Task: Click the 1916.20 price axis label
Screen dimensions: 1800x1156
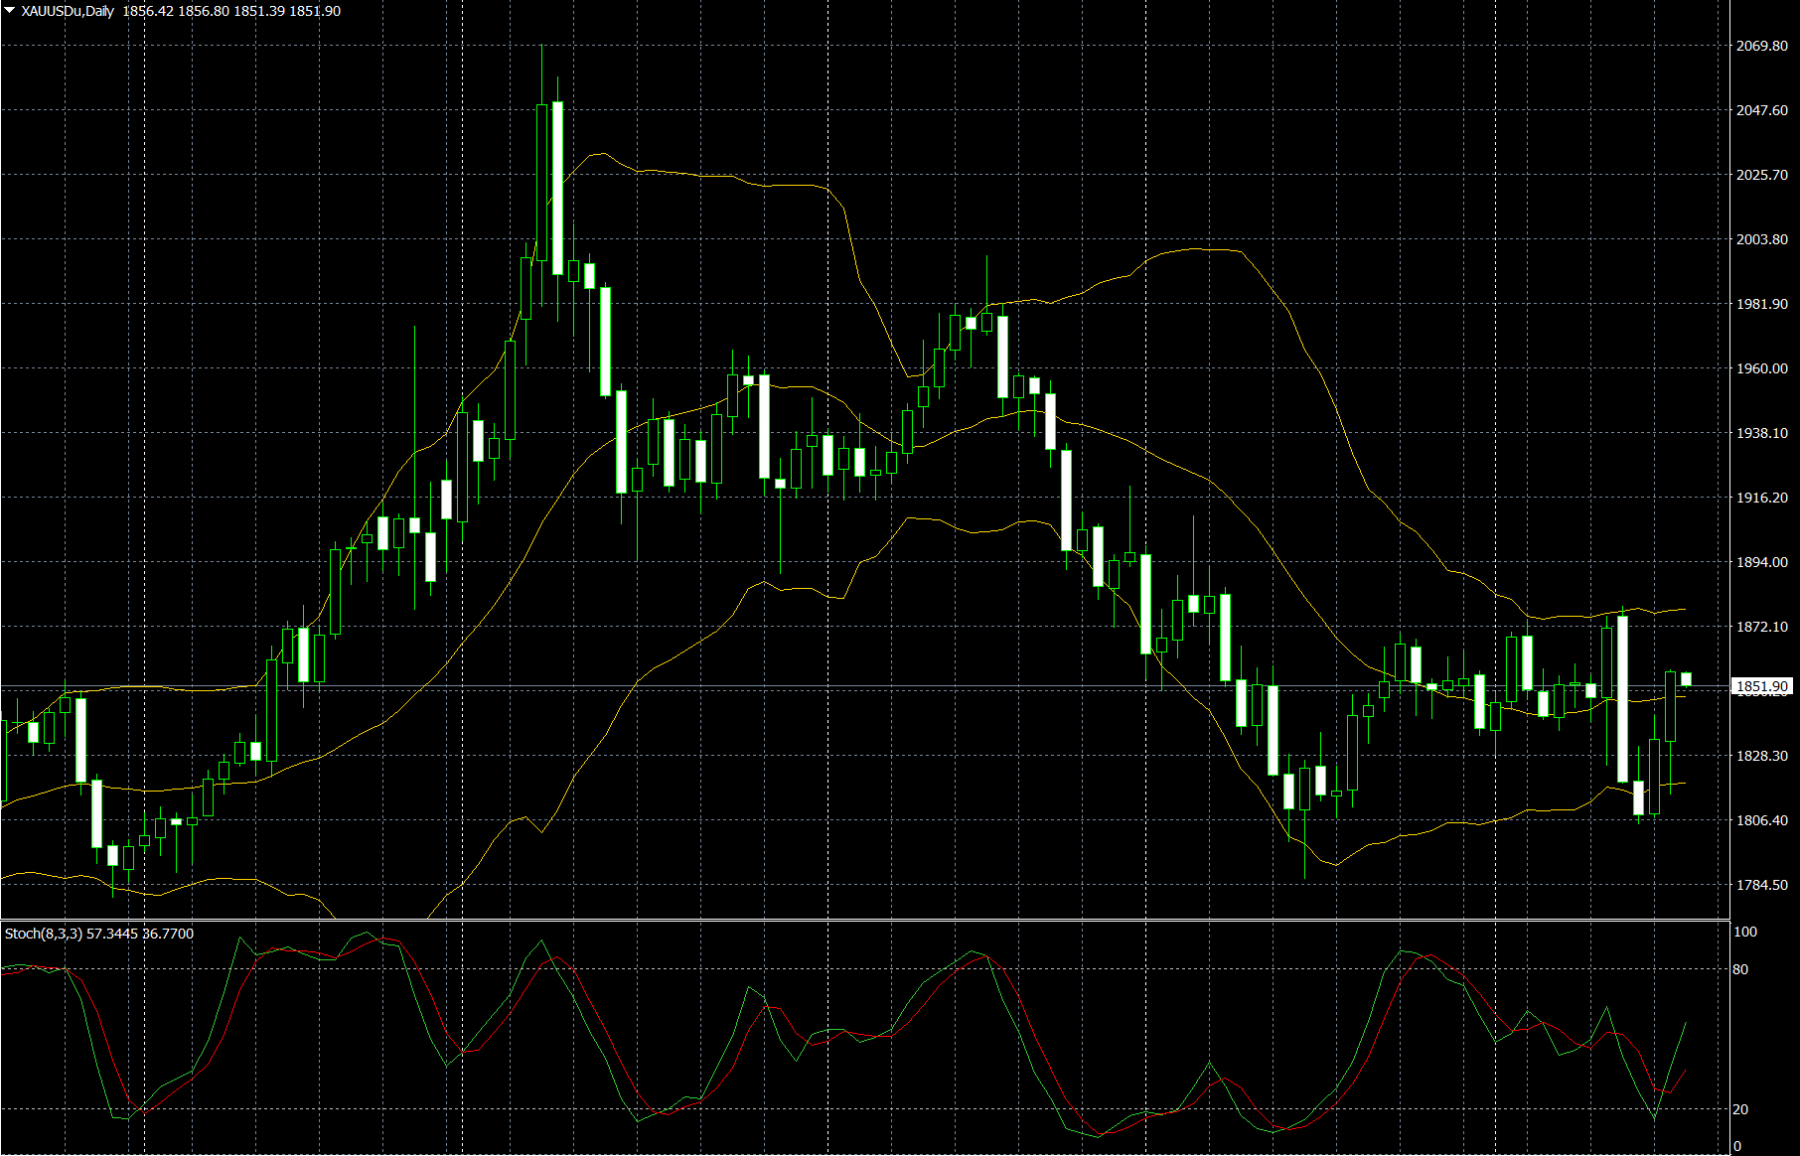Action: [1762, 497]
